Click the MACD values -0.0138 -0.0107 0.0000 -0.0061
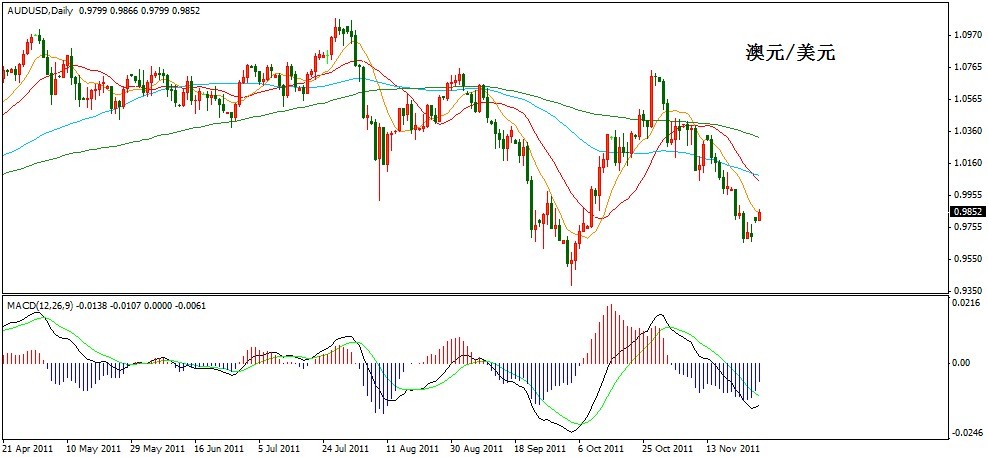 click(142, 305)
